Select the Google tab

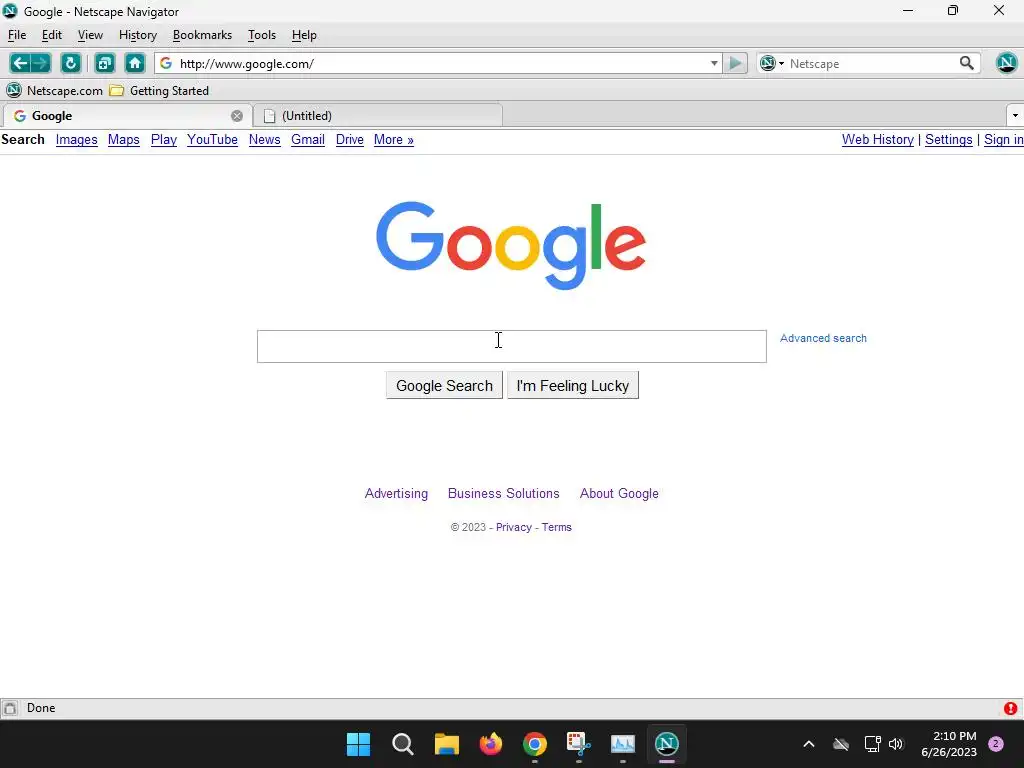pyautogui.click(x=127, y=116)
